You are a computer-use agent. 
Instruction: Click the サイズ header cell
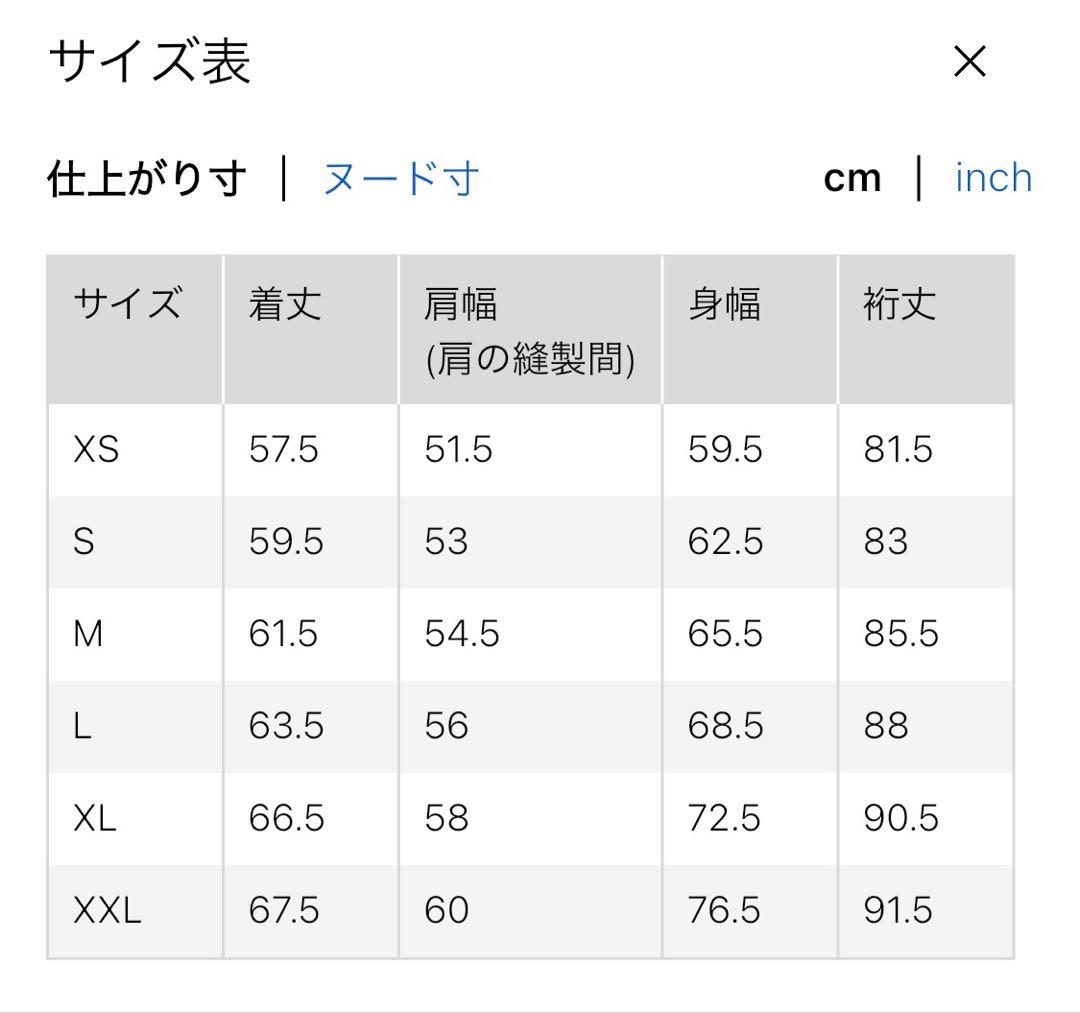tap(126, 307)
